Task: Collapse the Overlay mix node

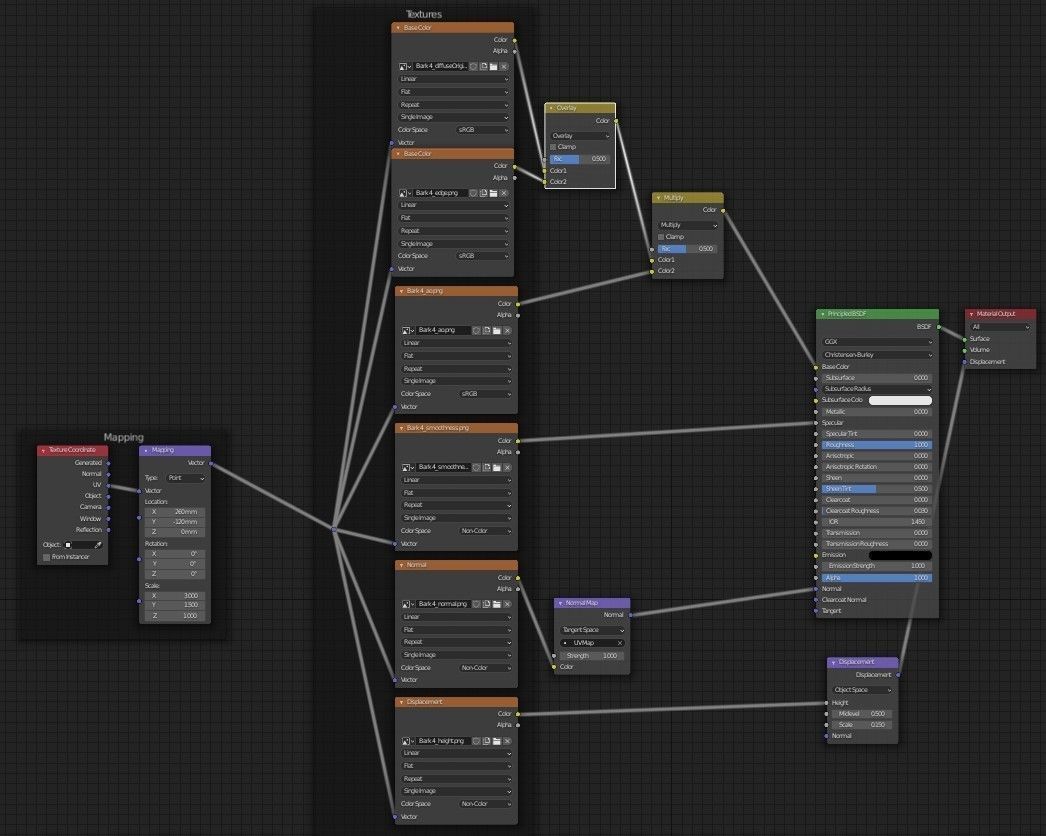Action: click(x=551, y=108)
